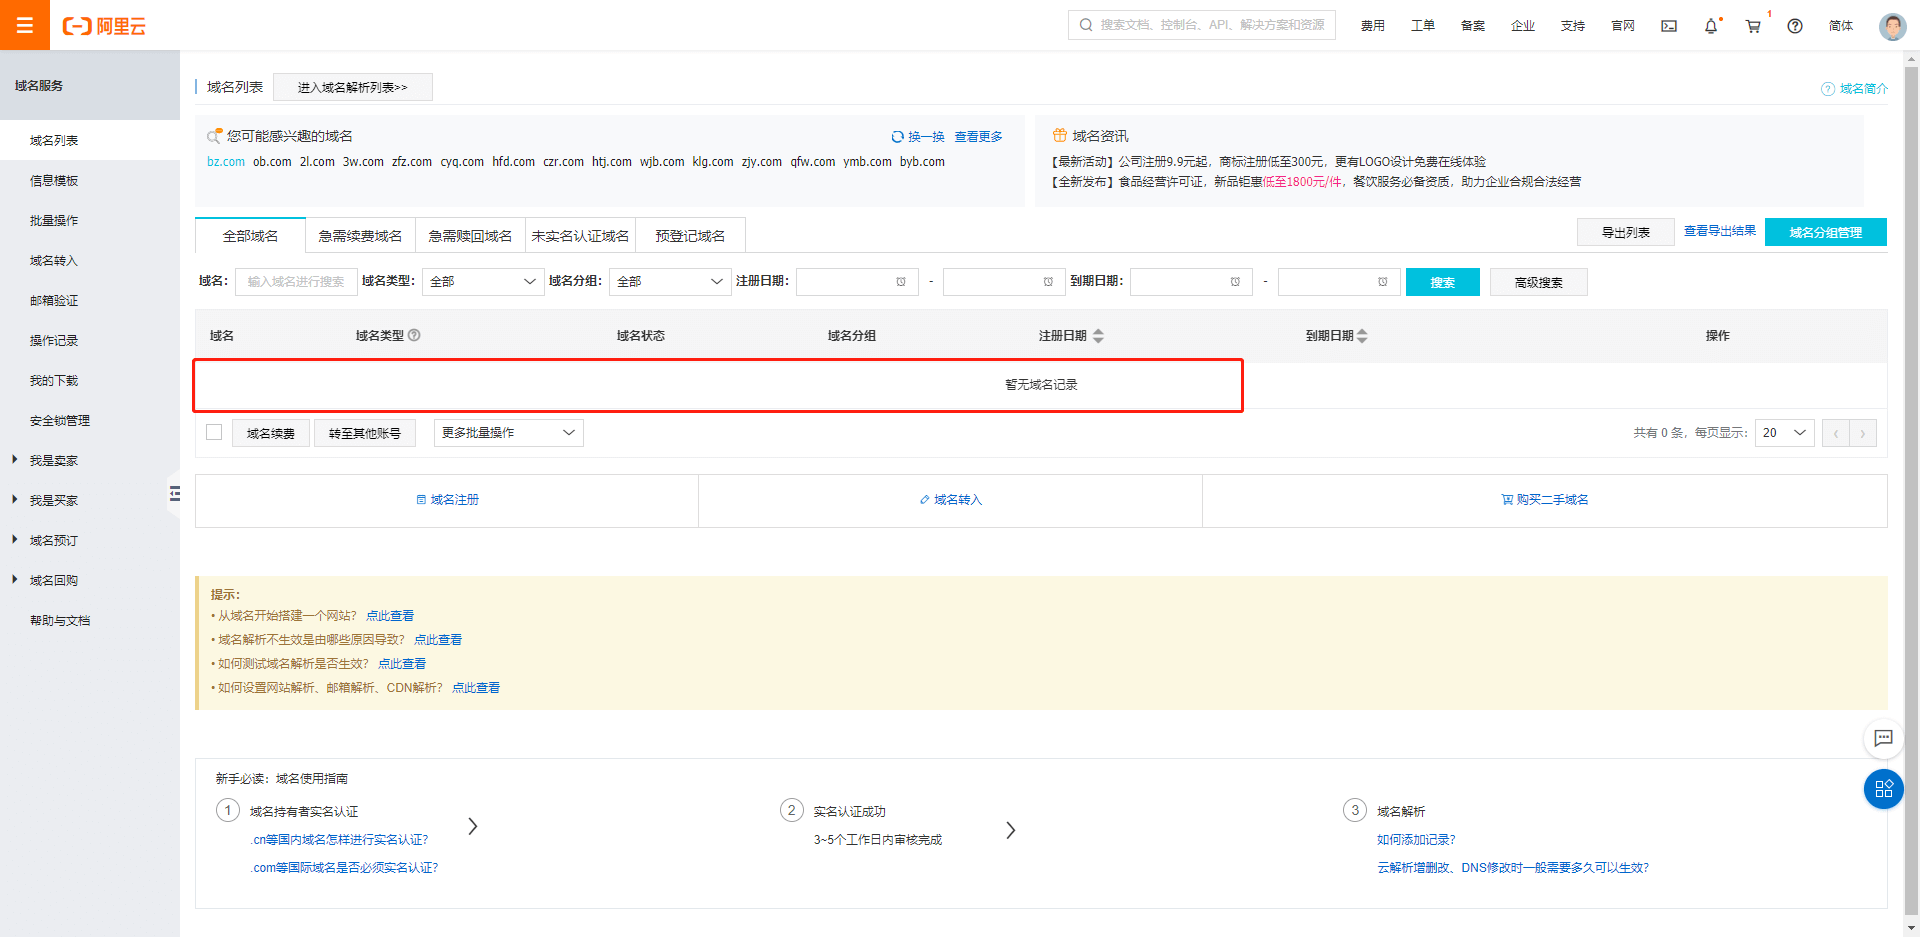1920x937 pixels.
Task: Switch to the 急需赎回域名 tab
Action: 470,236
